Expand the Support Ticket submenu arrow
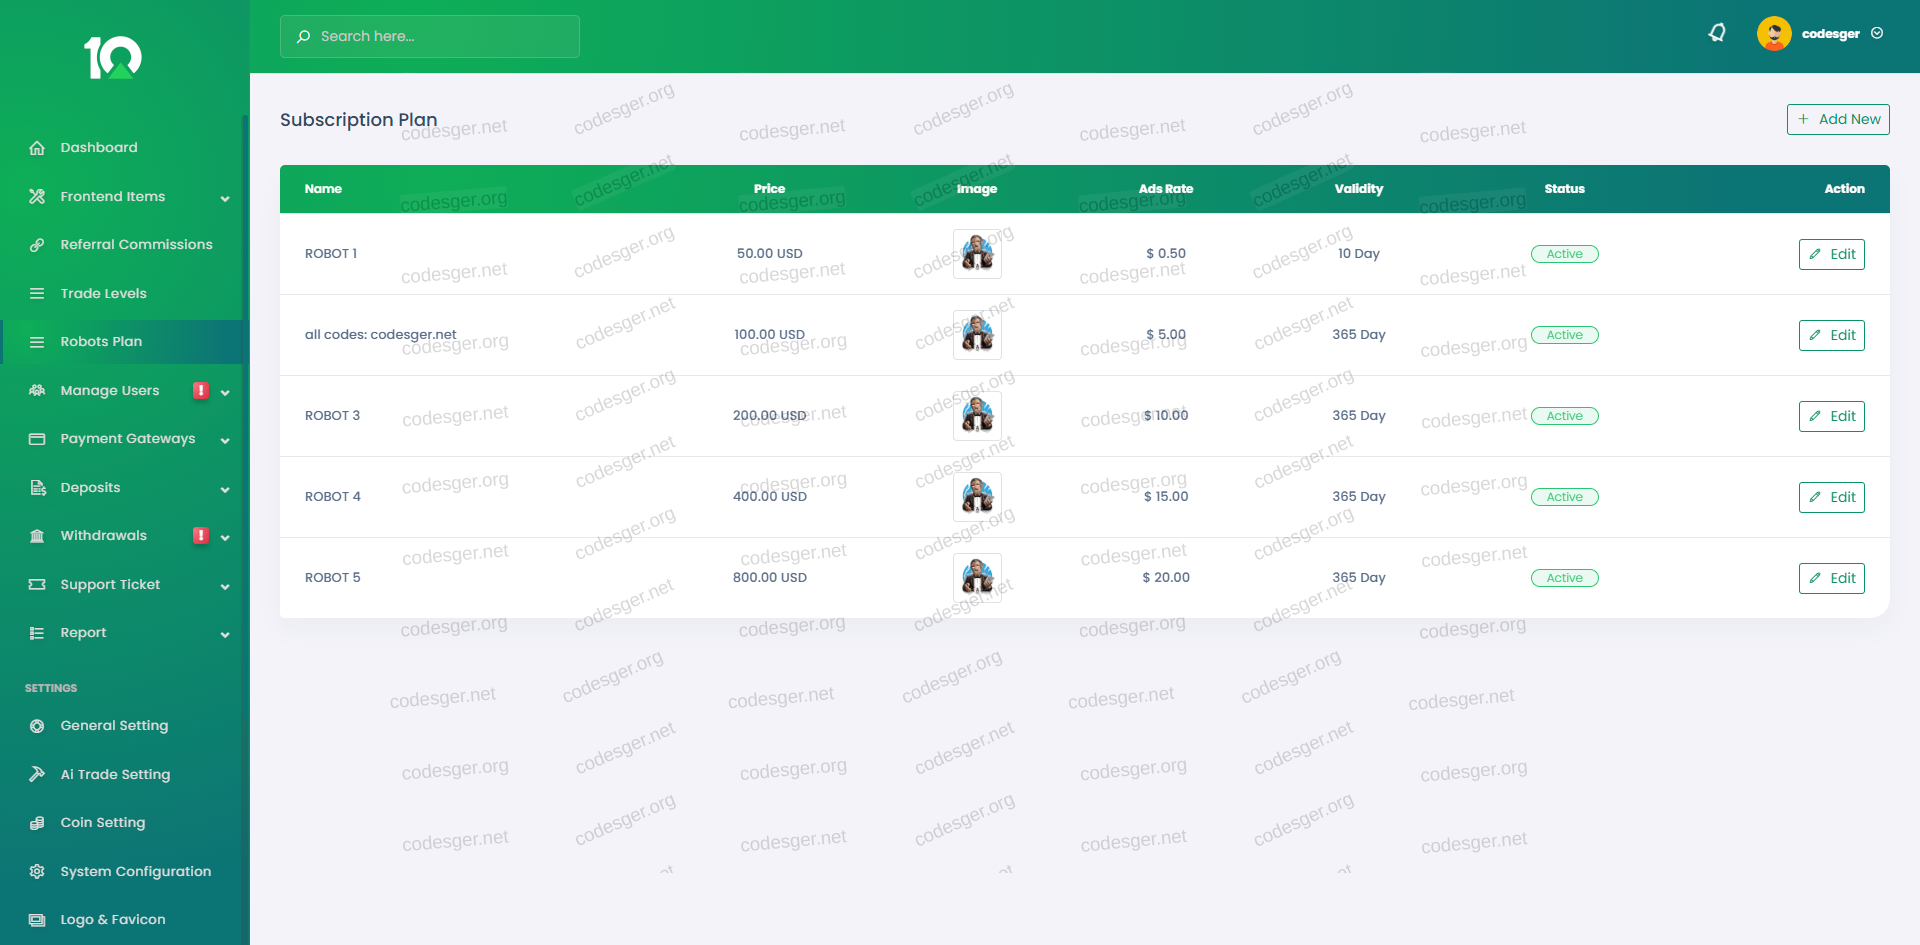Viewport: 1920px width, 945px height. coord(225,586)
